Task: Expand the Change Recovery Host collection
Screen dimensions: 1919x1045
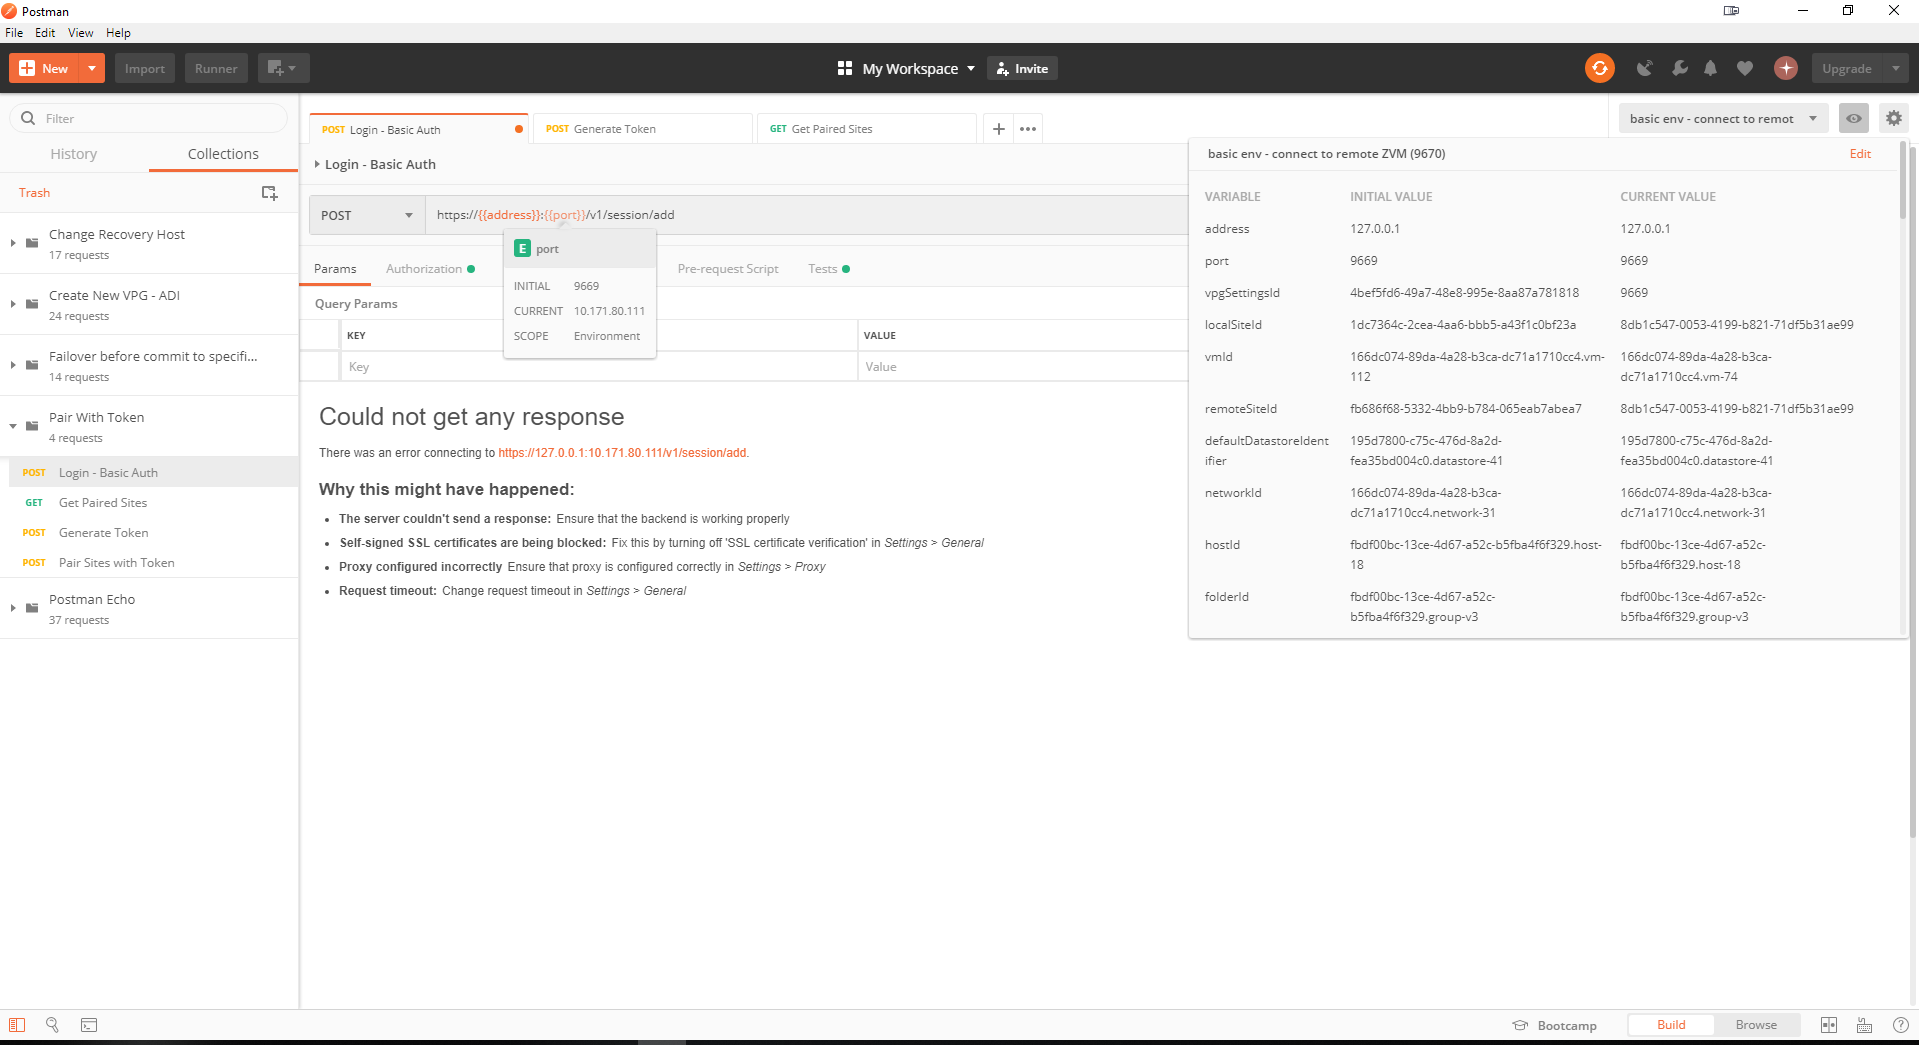Action: (x=12, y=242)
